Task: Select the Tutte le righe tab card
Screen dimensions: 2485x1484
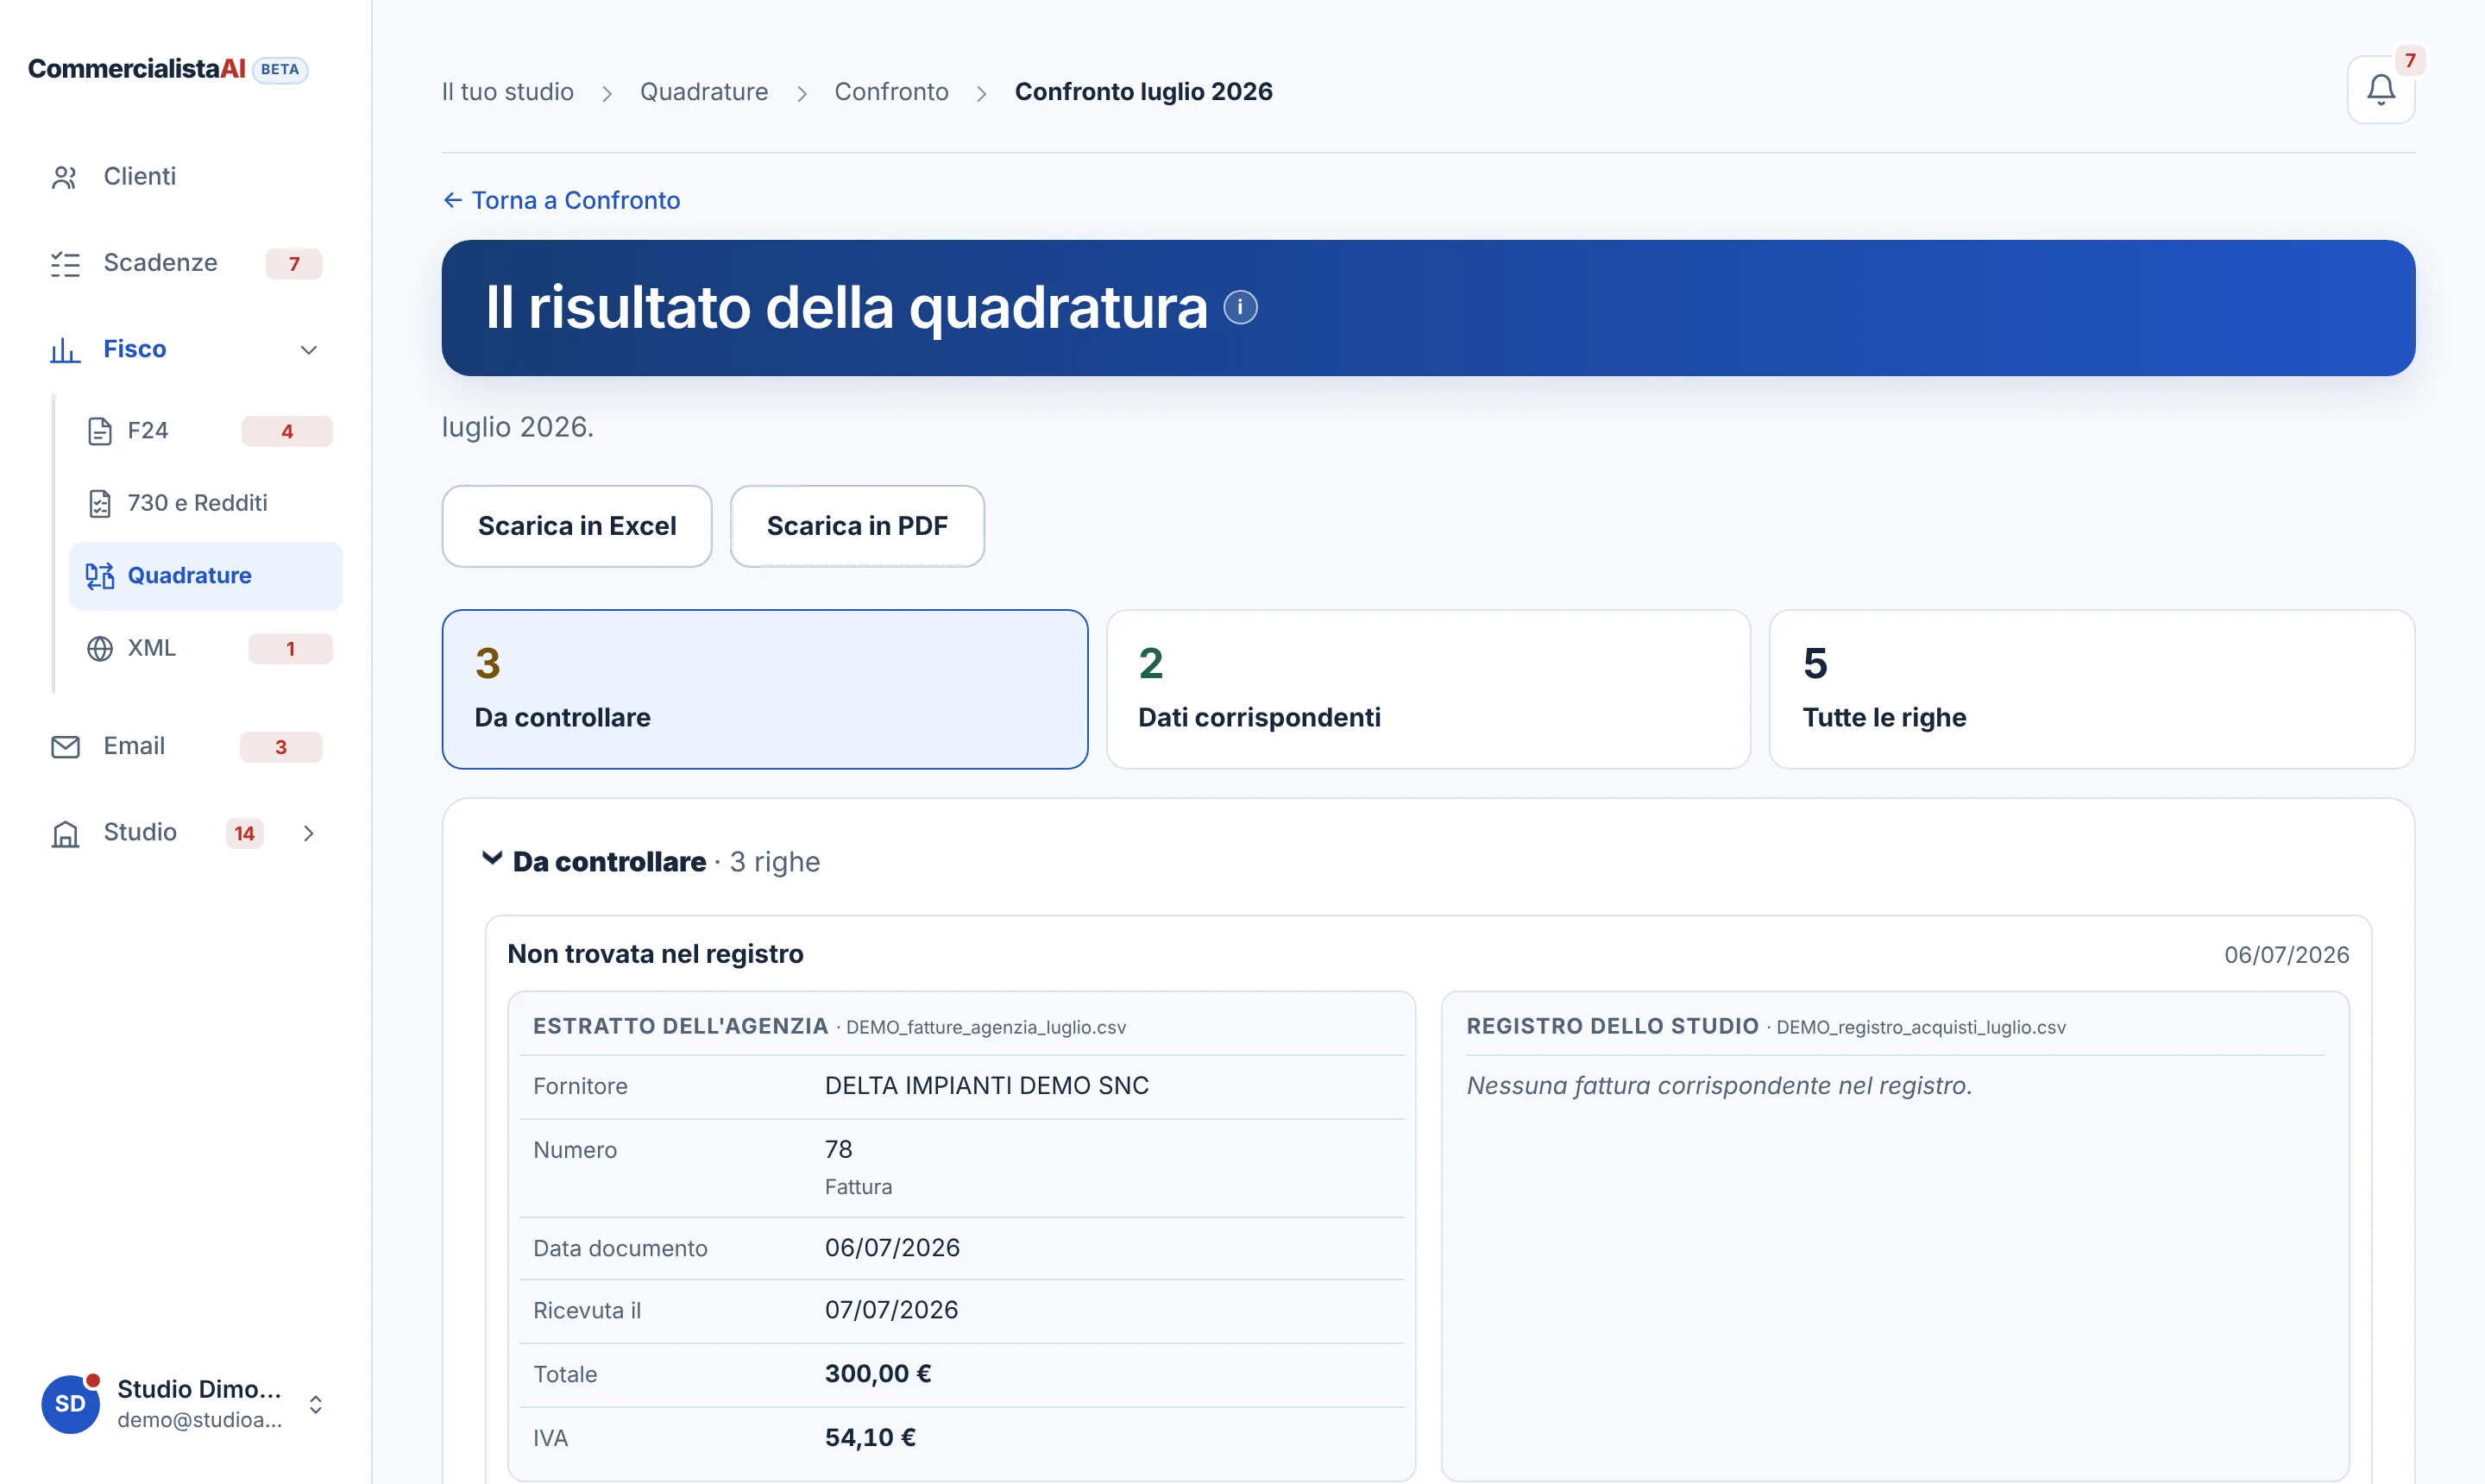Action: click(x=2092, y=689)
